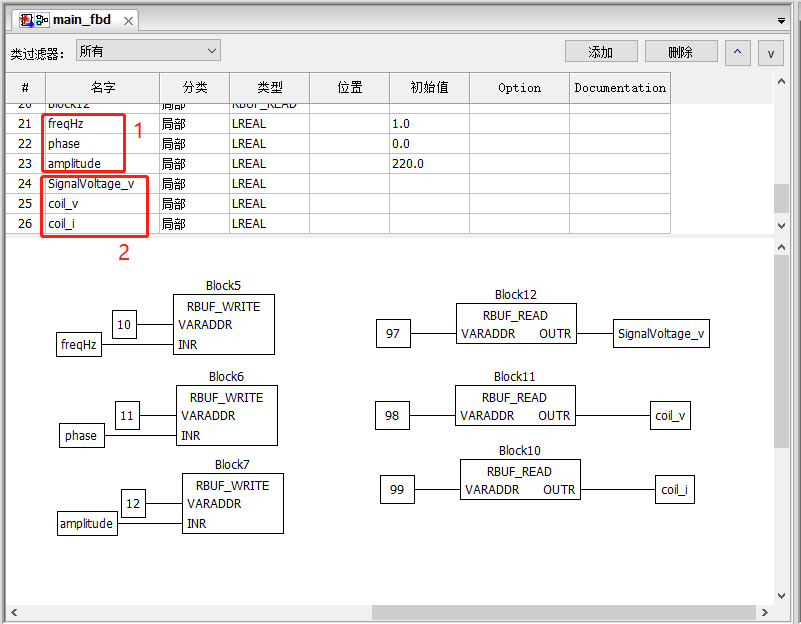Select row number 26
Screen dimensions: 801x624
click(x=25, y=223)
